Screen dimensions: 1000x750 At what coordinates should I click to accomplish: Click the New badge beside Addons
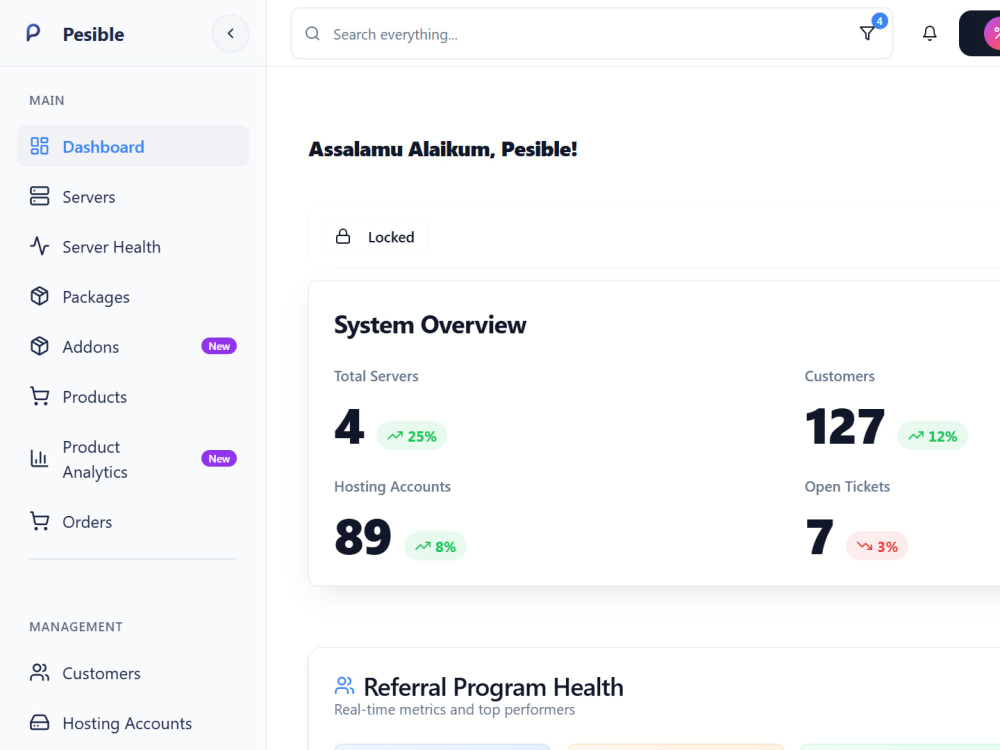tap(219, 346)
